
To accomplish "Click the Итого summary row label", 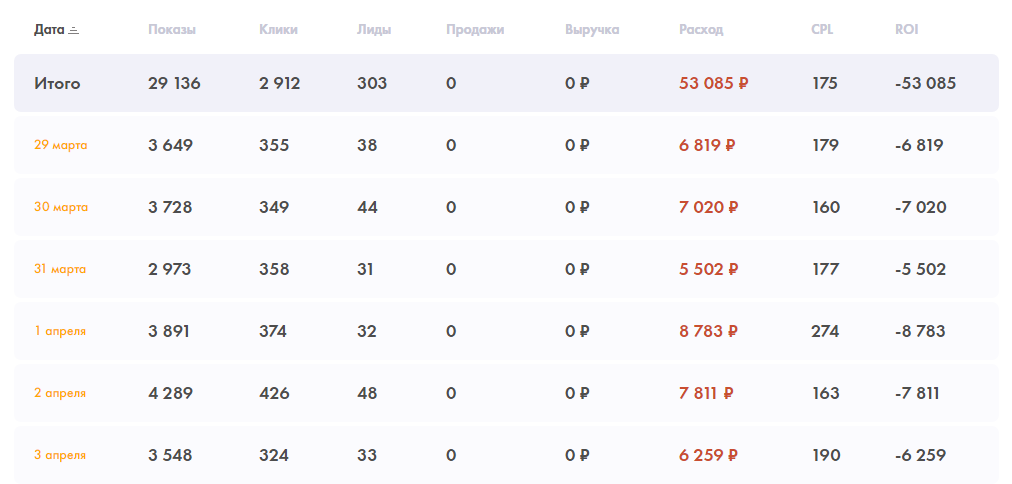I will tap(57, 84).
